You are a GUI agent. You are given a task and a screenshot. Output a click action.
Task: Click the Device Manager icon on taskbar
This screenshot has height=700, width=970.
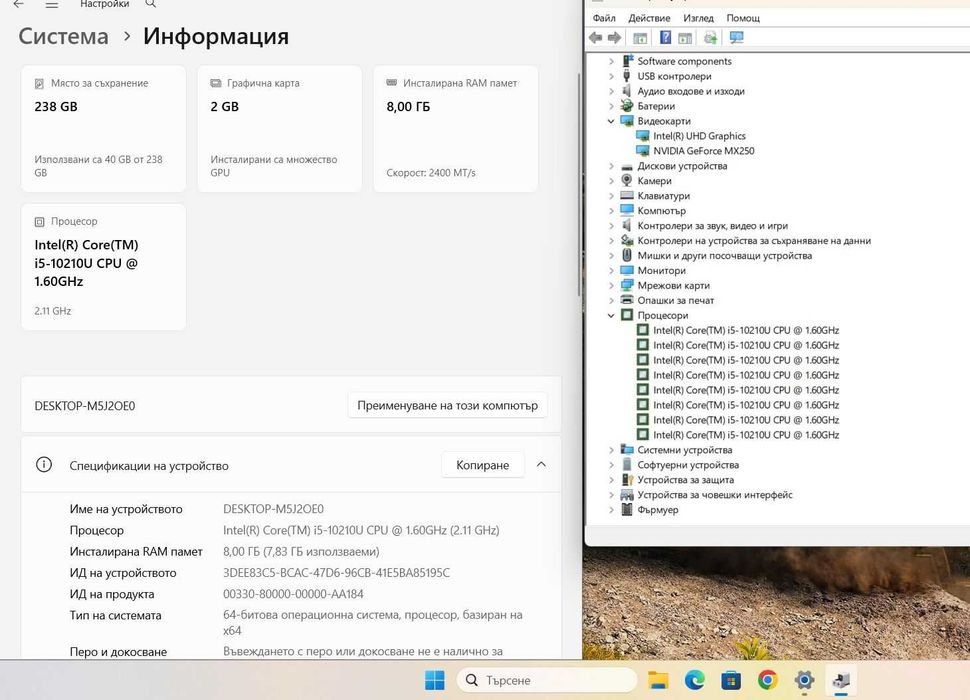point(841,680)
